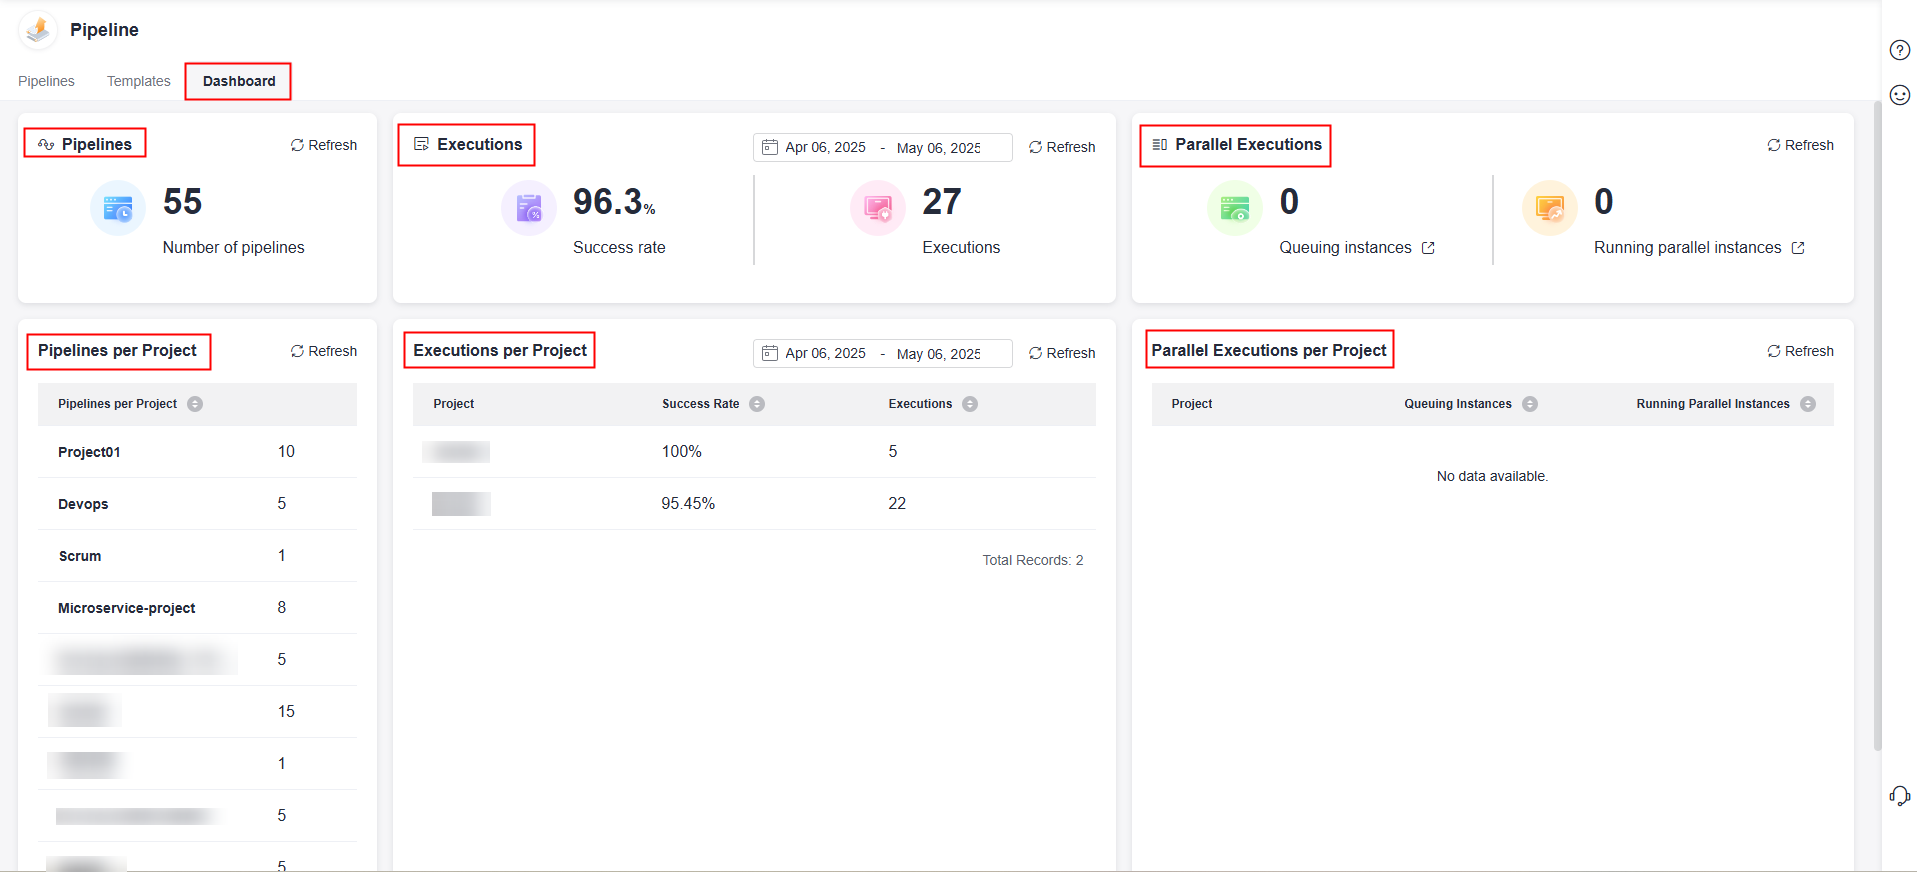Sort the Pipelines per Project column
1917x872 pixels.
[x=195, y=404]
